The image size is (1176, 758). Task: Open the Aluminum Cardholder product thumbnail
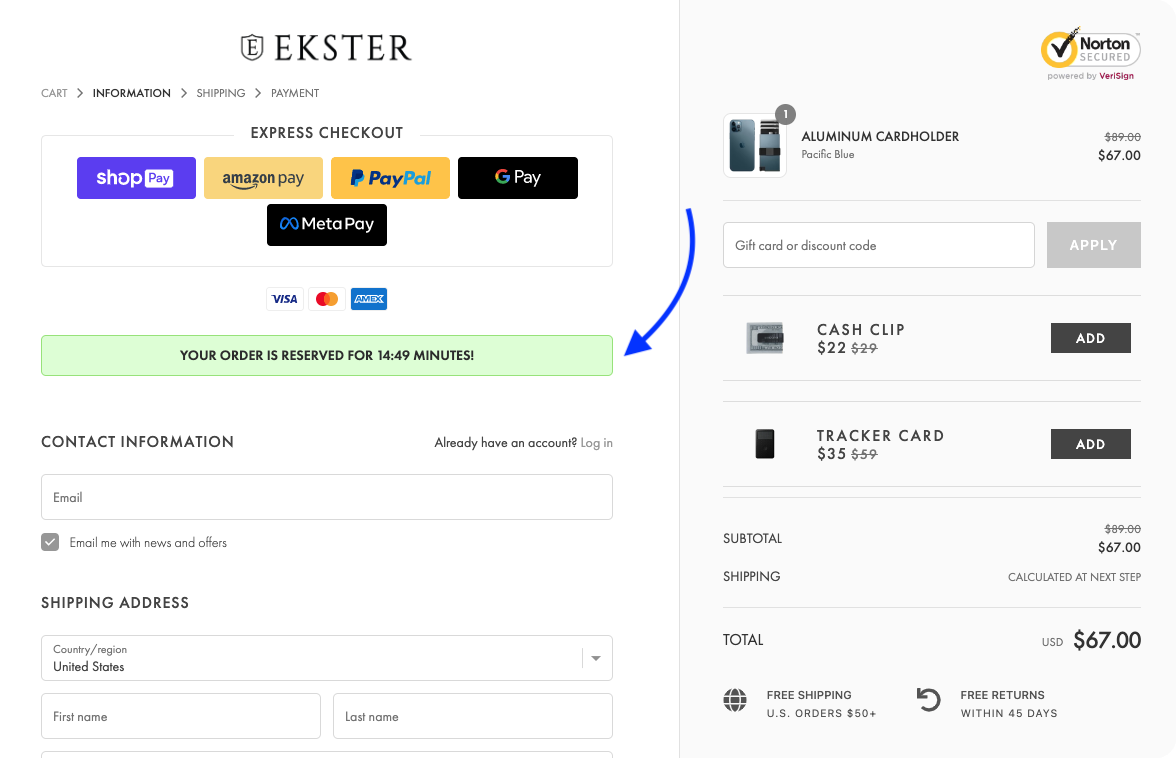754,145
